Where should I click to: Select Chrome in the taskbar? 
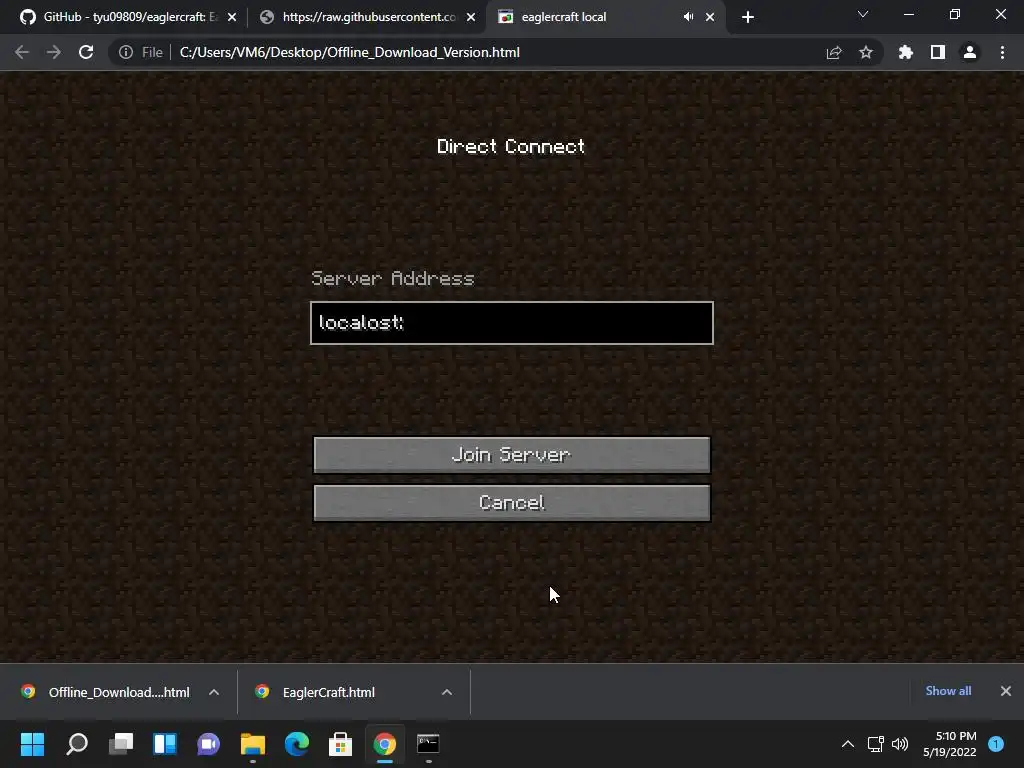click(385, 744)
